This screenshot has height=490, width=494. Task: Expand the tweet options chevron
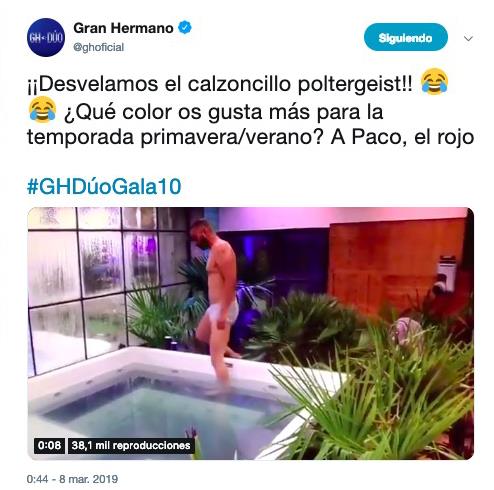pyautogui.click(x=468, y=38)
